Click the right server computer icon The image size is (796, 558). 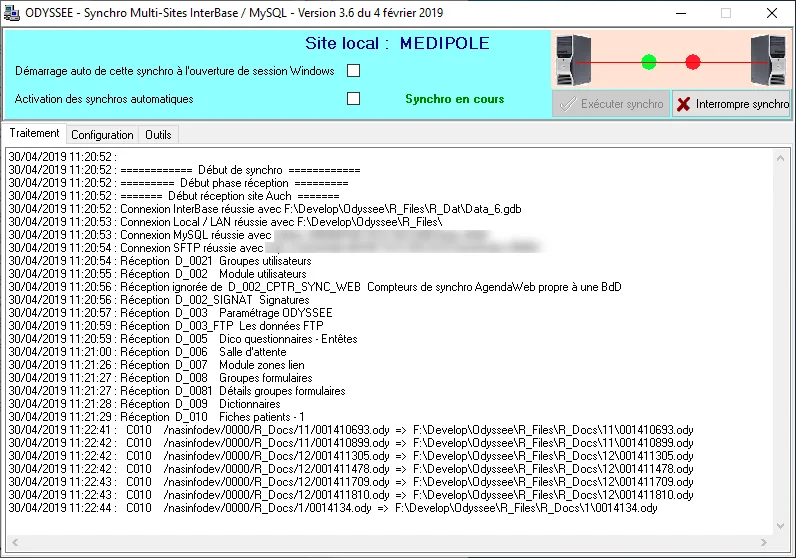[768, 59]
